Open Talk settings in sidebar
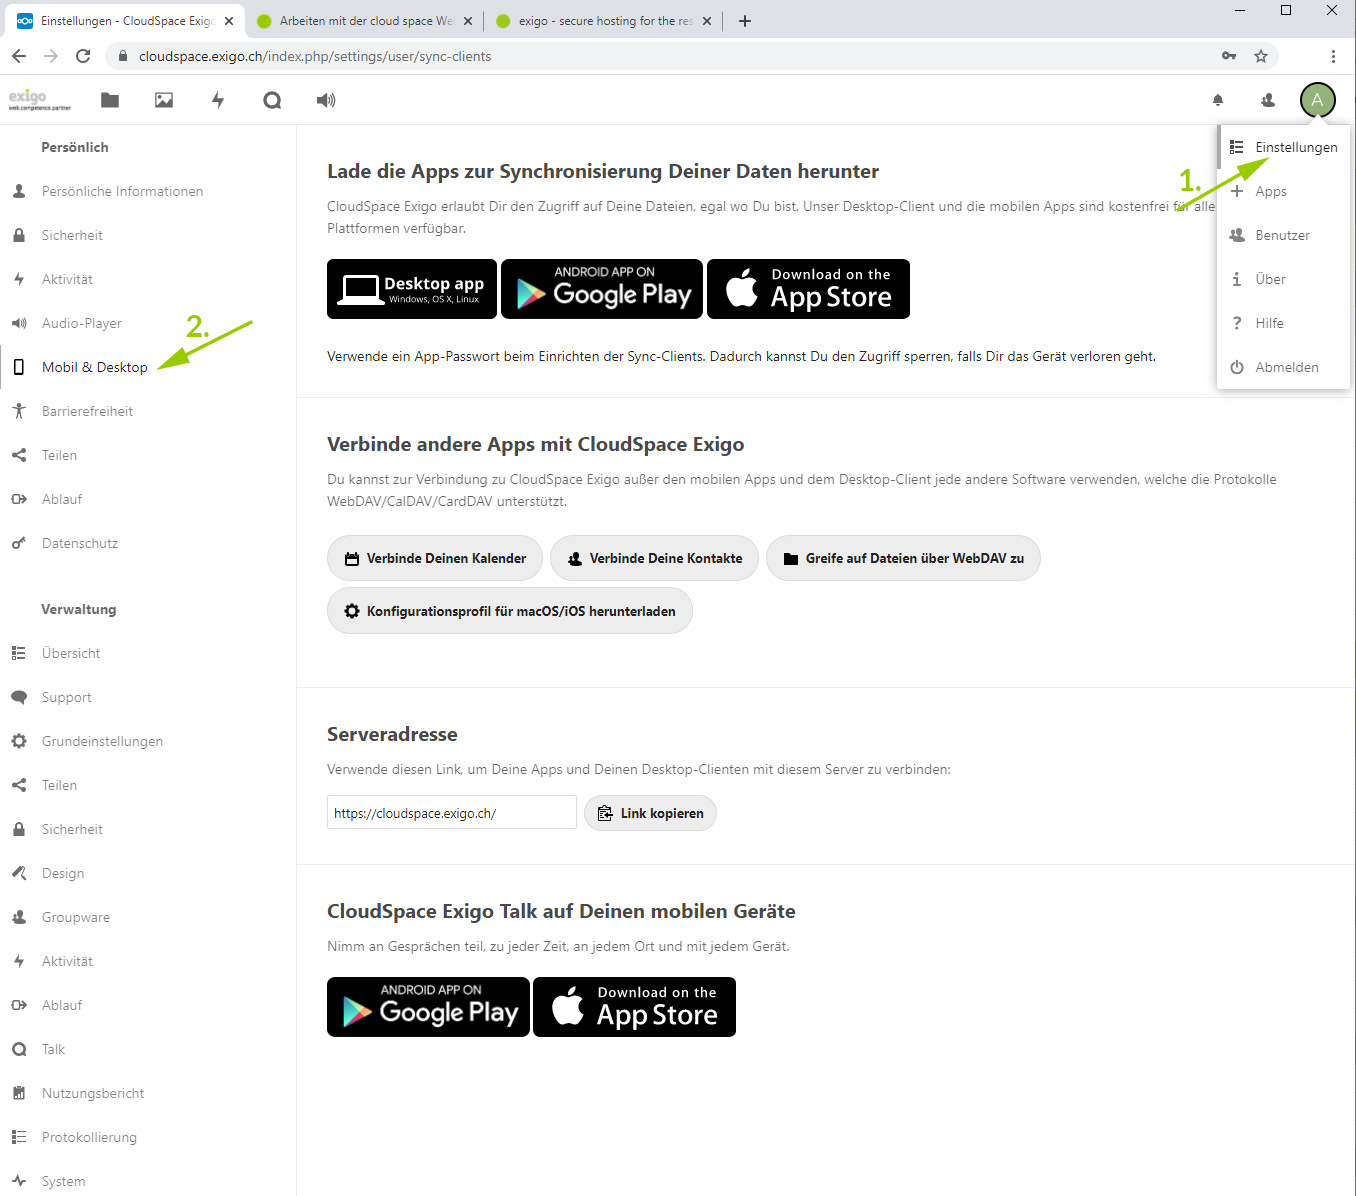The height and width of the screenshot is (1196, 1356). point(148,1049)
